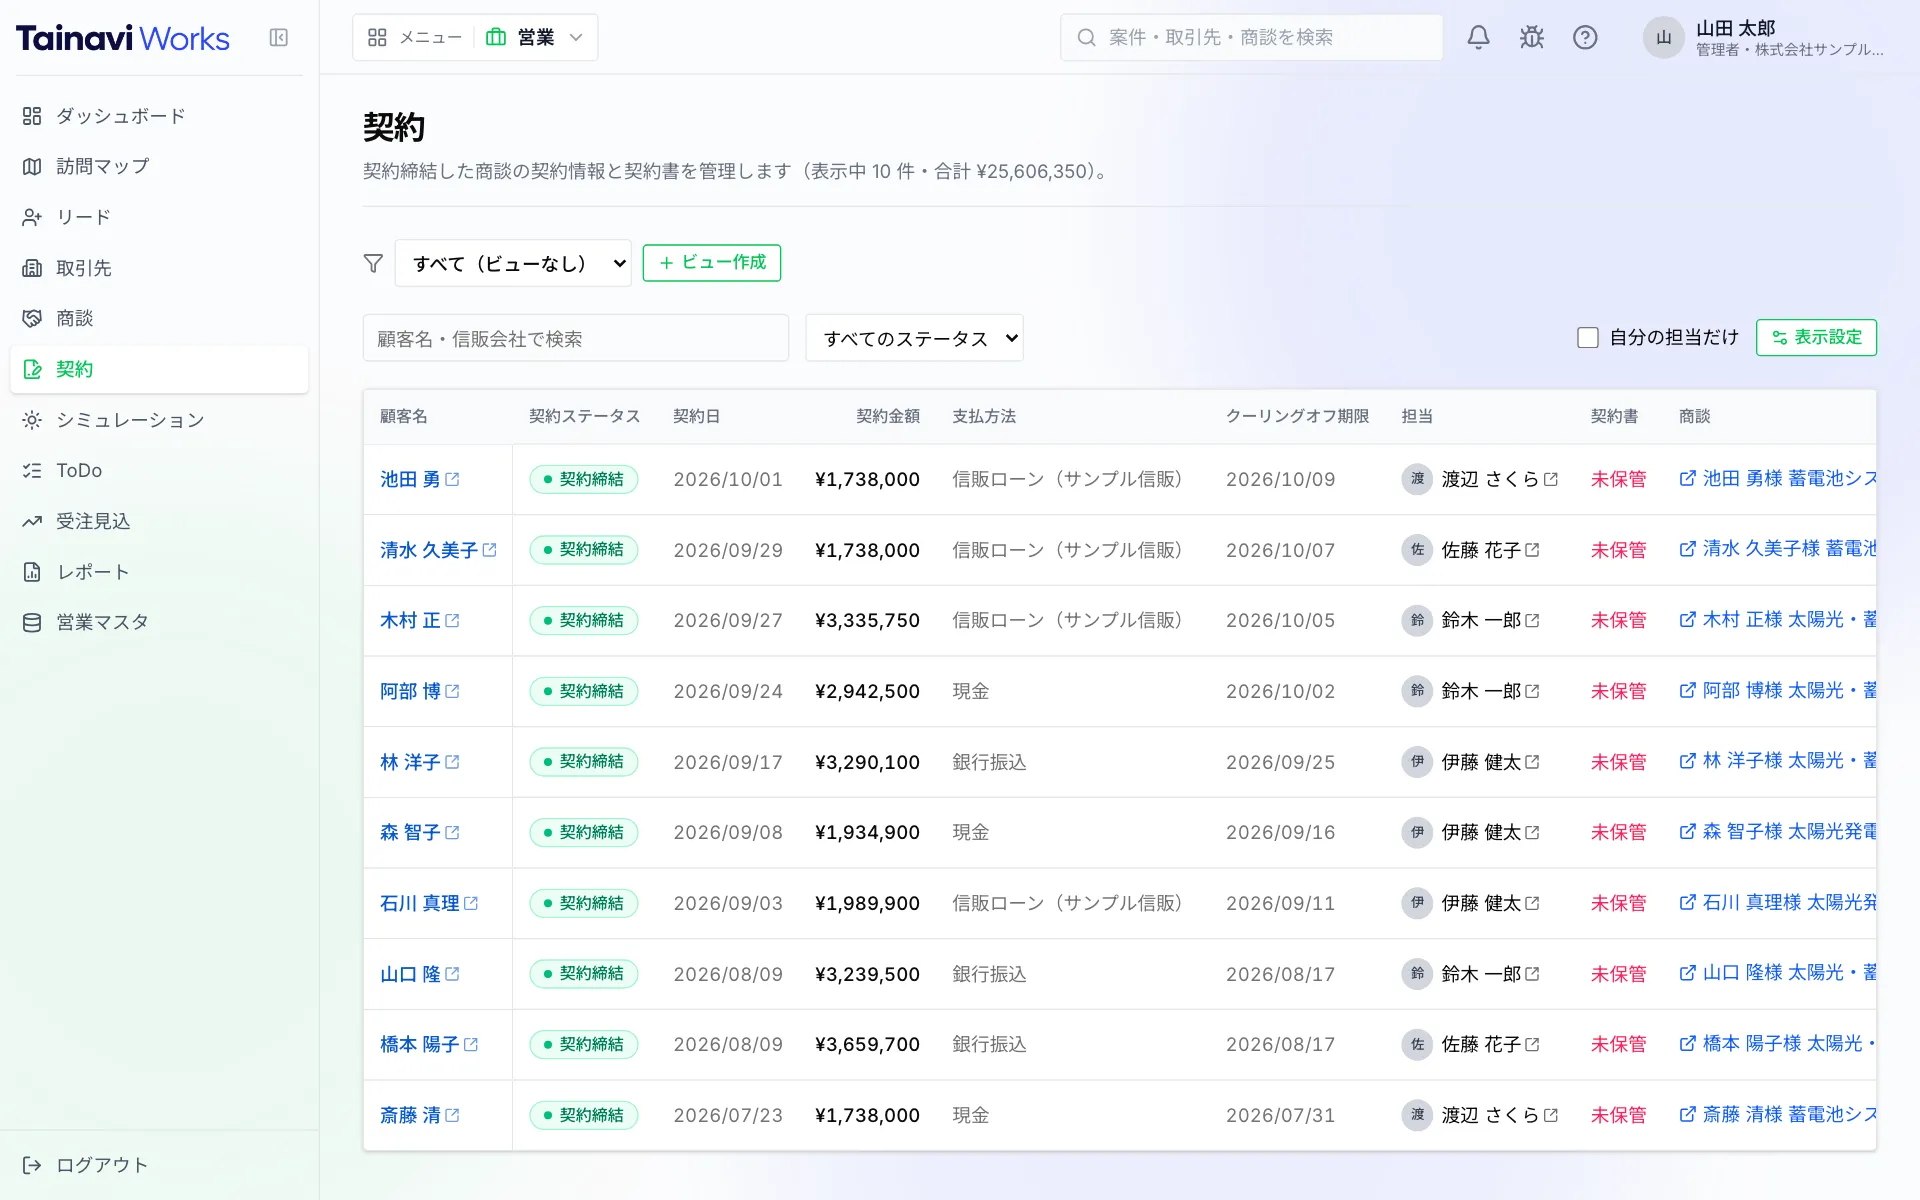Click the 契約金額 column header

(888, 416)
